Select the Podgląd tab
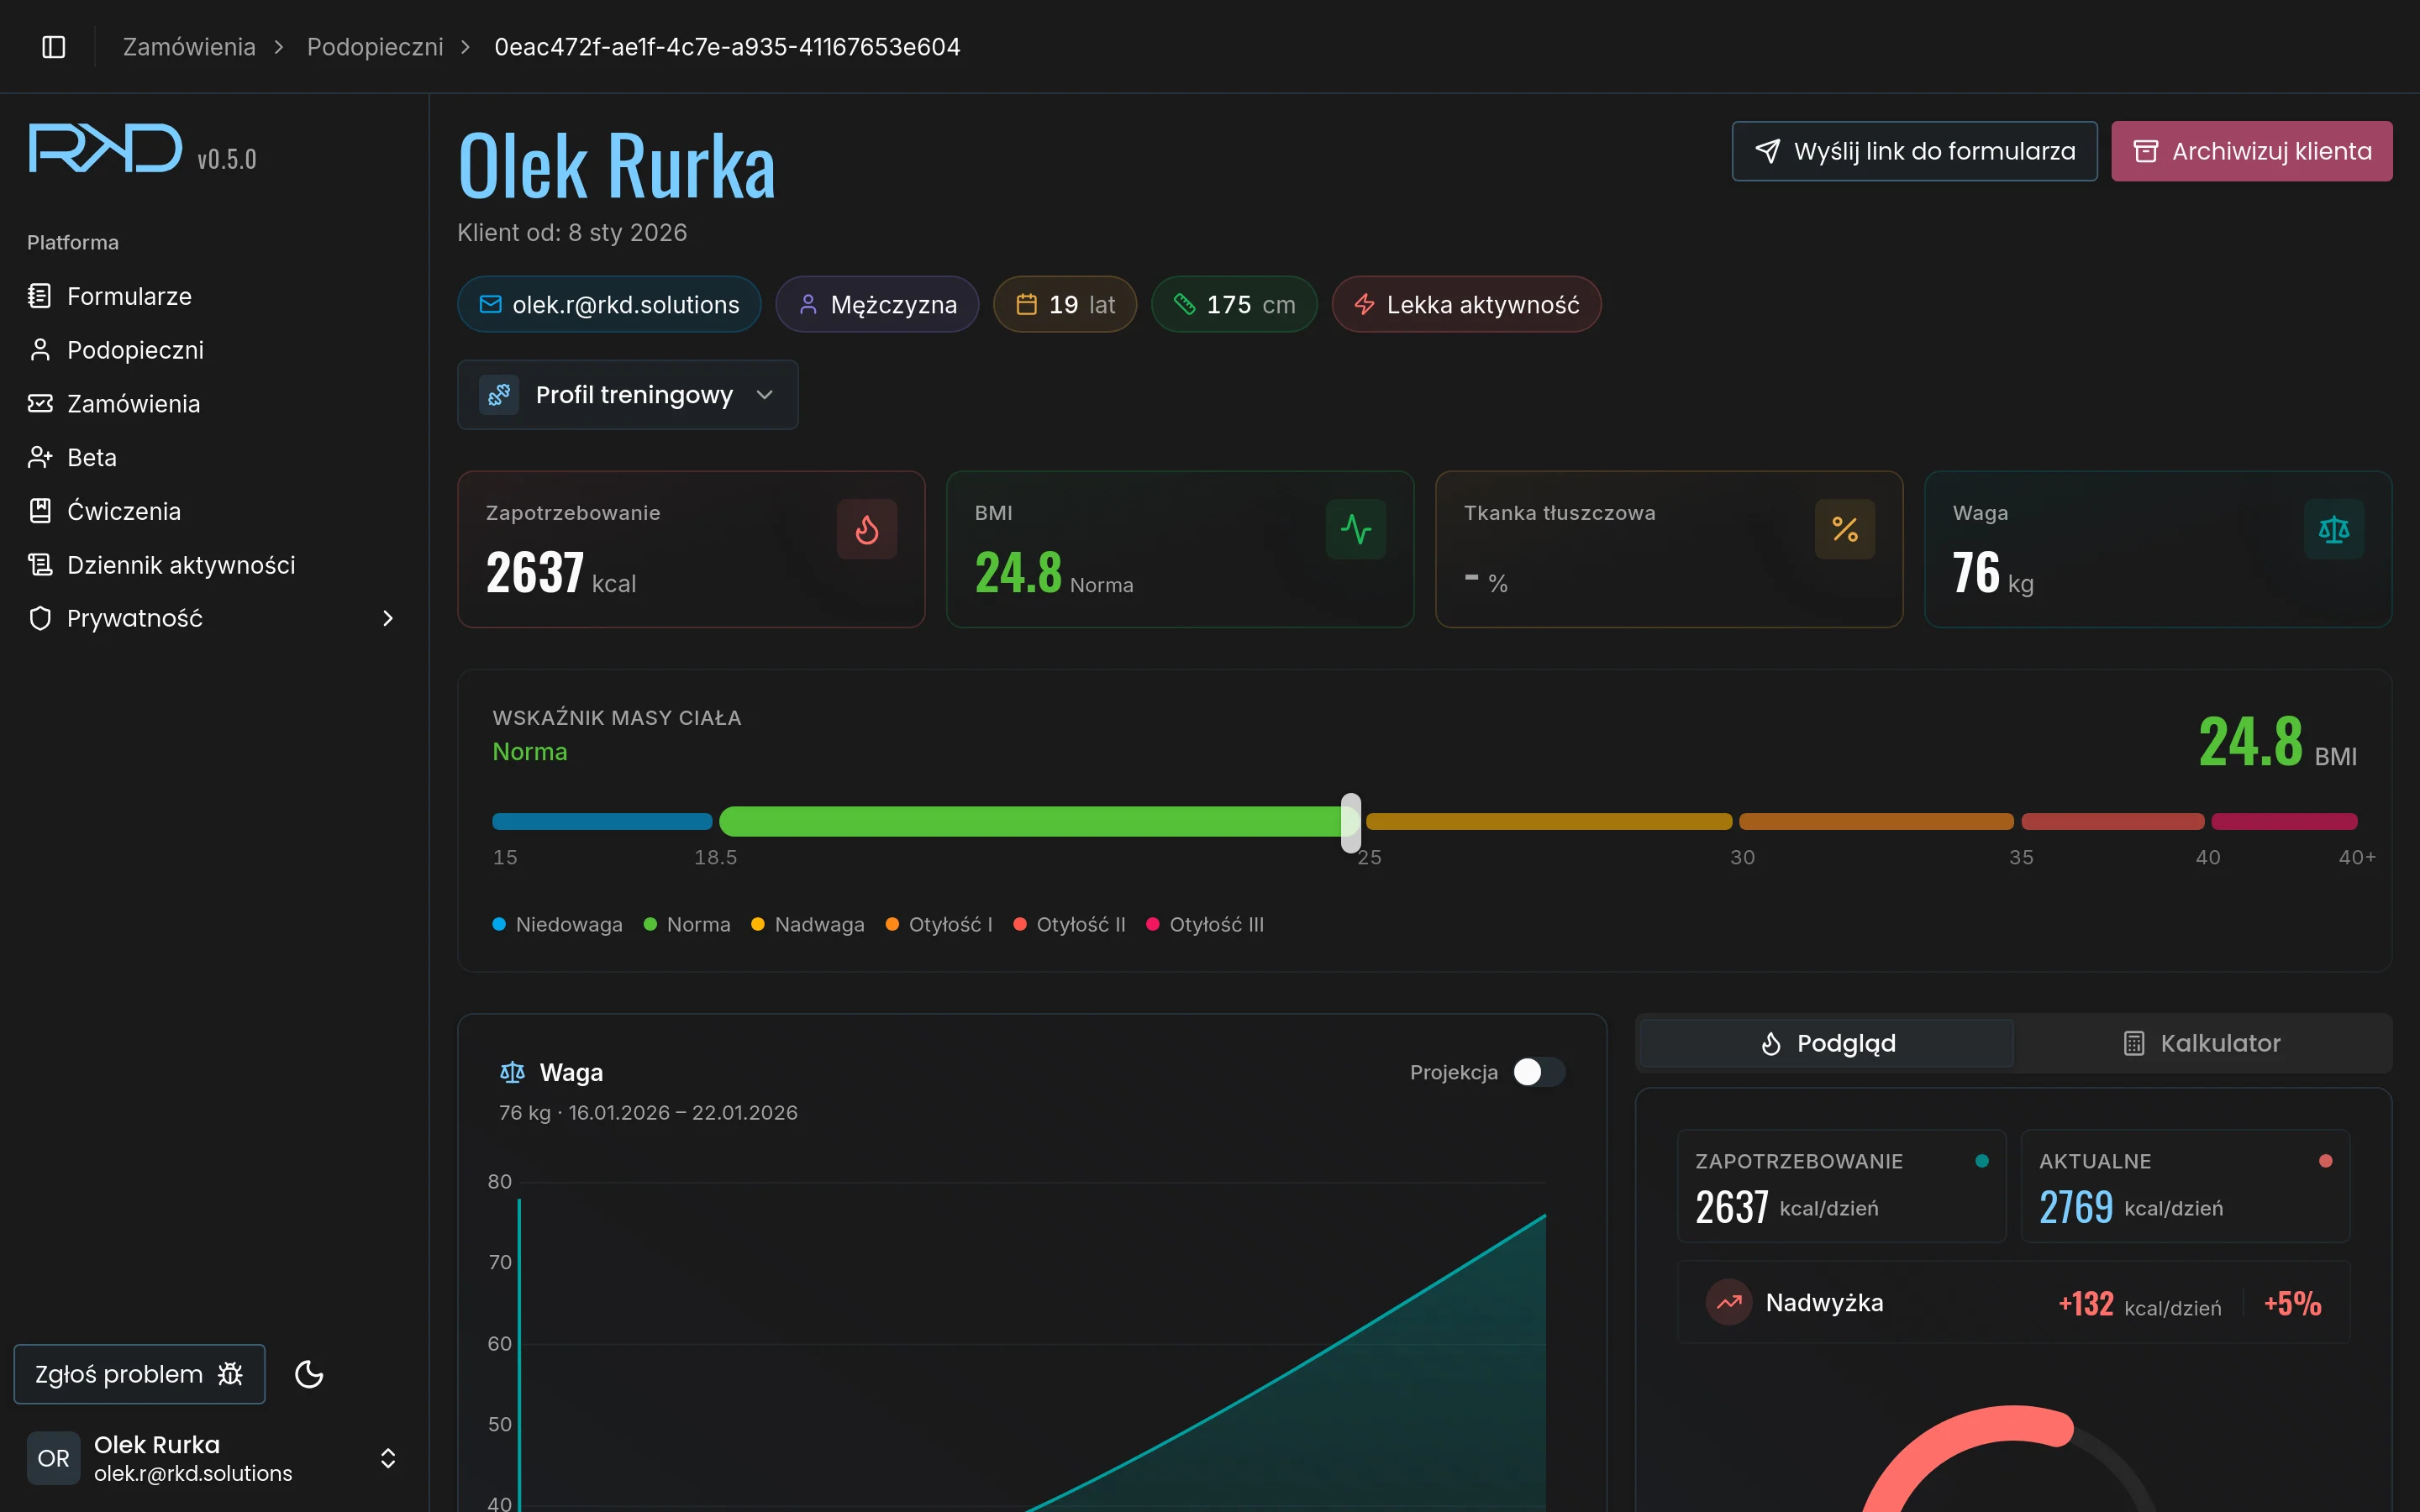The height and width of the screenshot is (1512, 2420). click(x=1826, y=1043)
